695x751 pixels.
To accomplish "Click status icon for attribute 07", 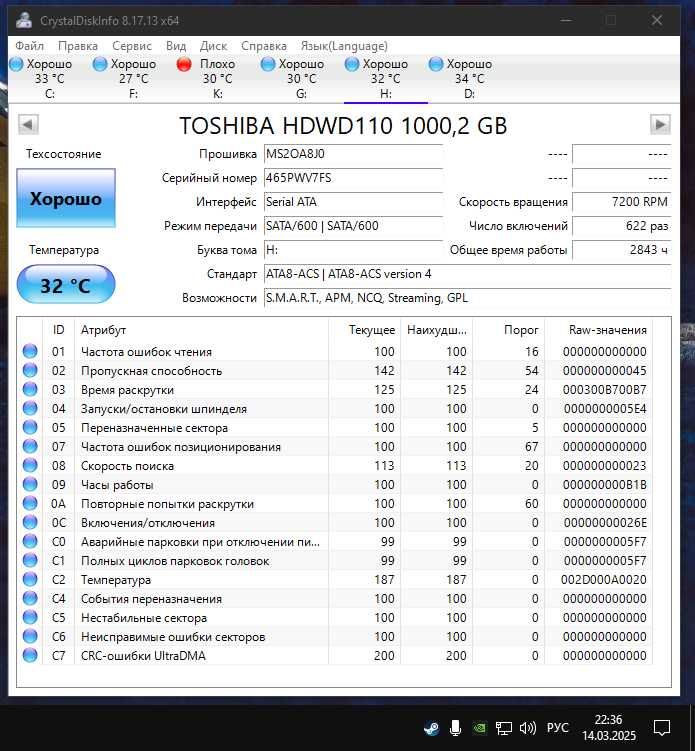I will tap(30, 446).
